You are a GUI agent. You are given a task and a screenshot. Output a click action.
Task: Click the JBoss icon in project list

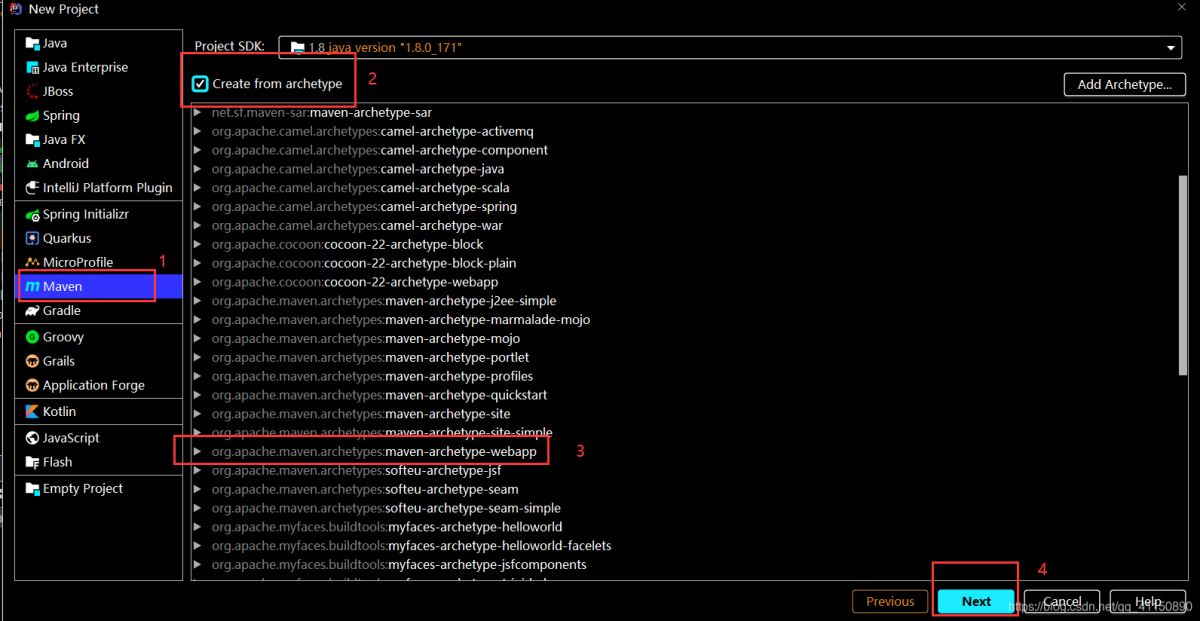coord(32,91)
